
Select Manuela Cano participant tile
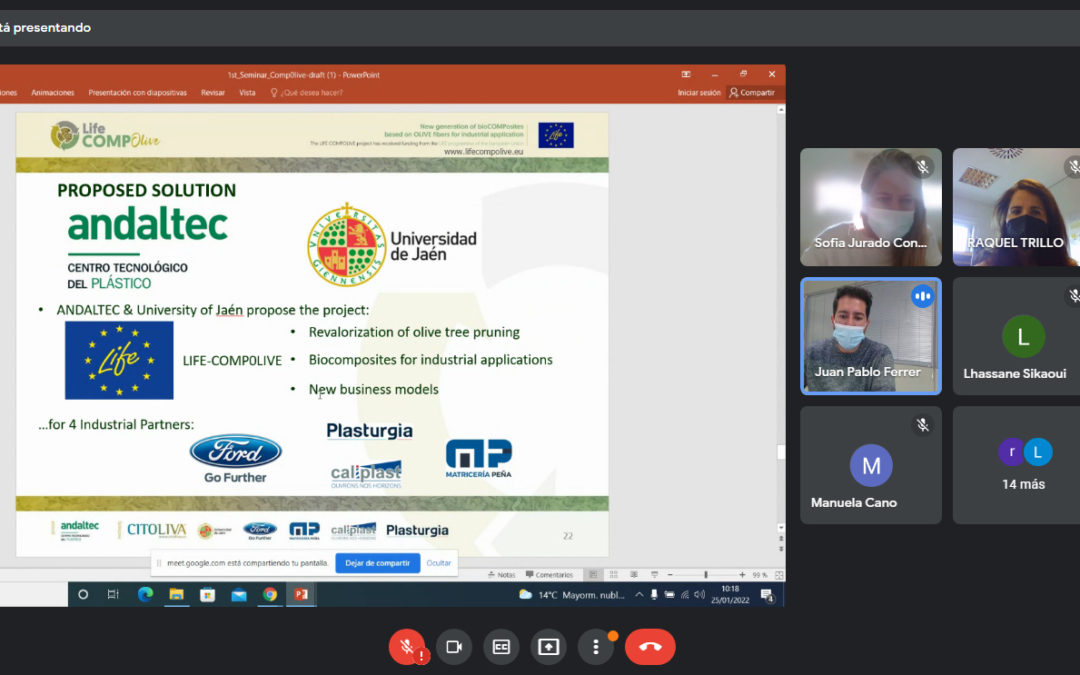click(x=871, y=465)
